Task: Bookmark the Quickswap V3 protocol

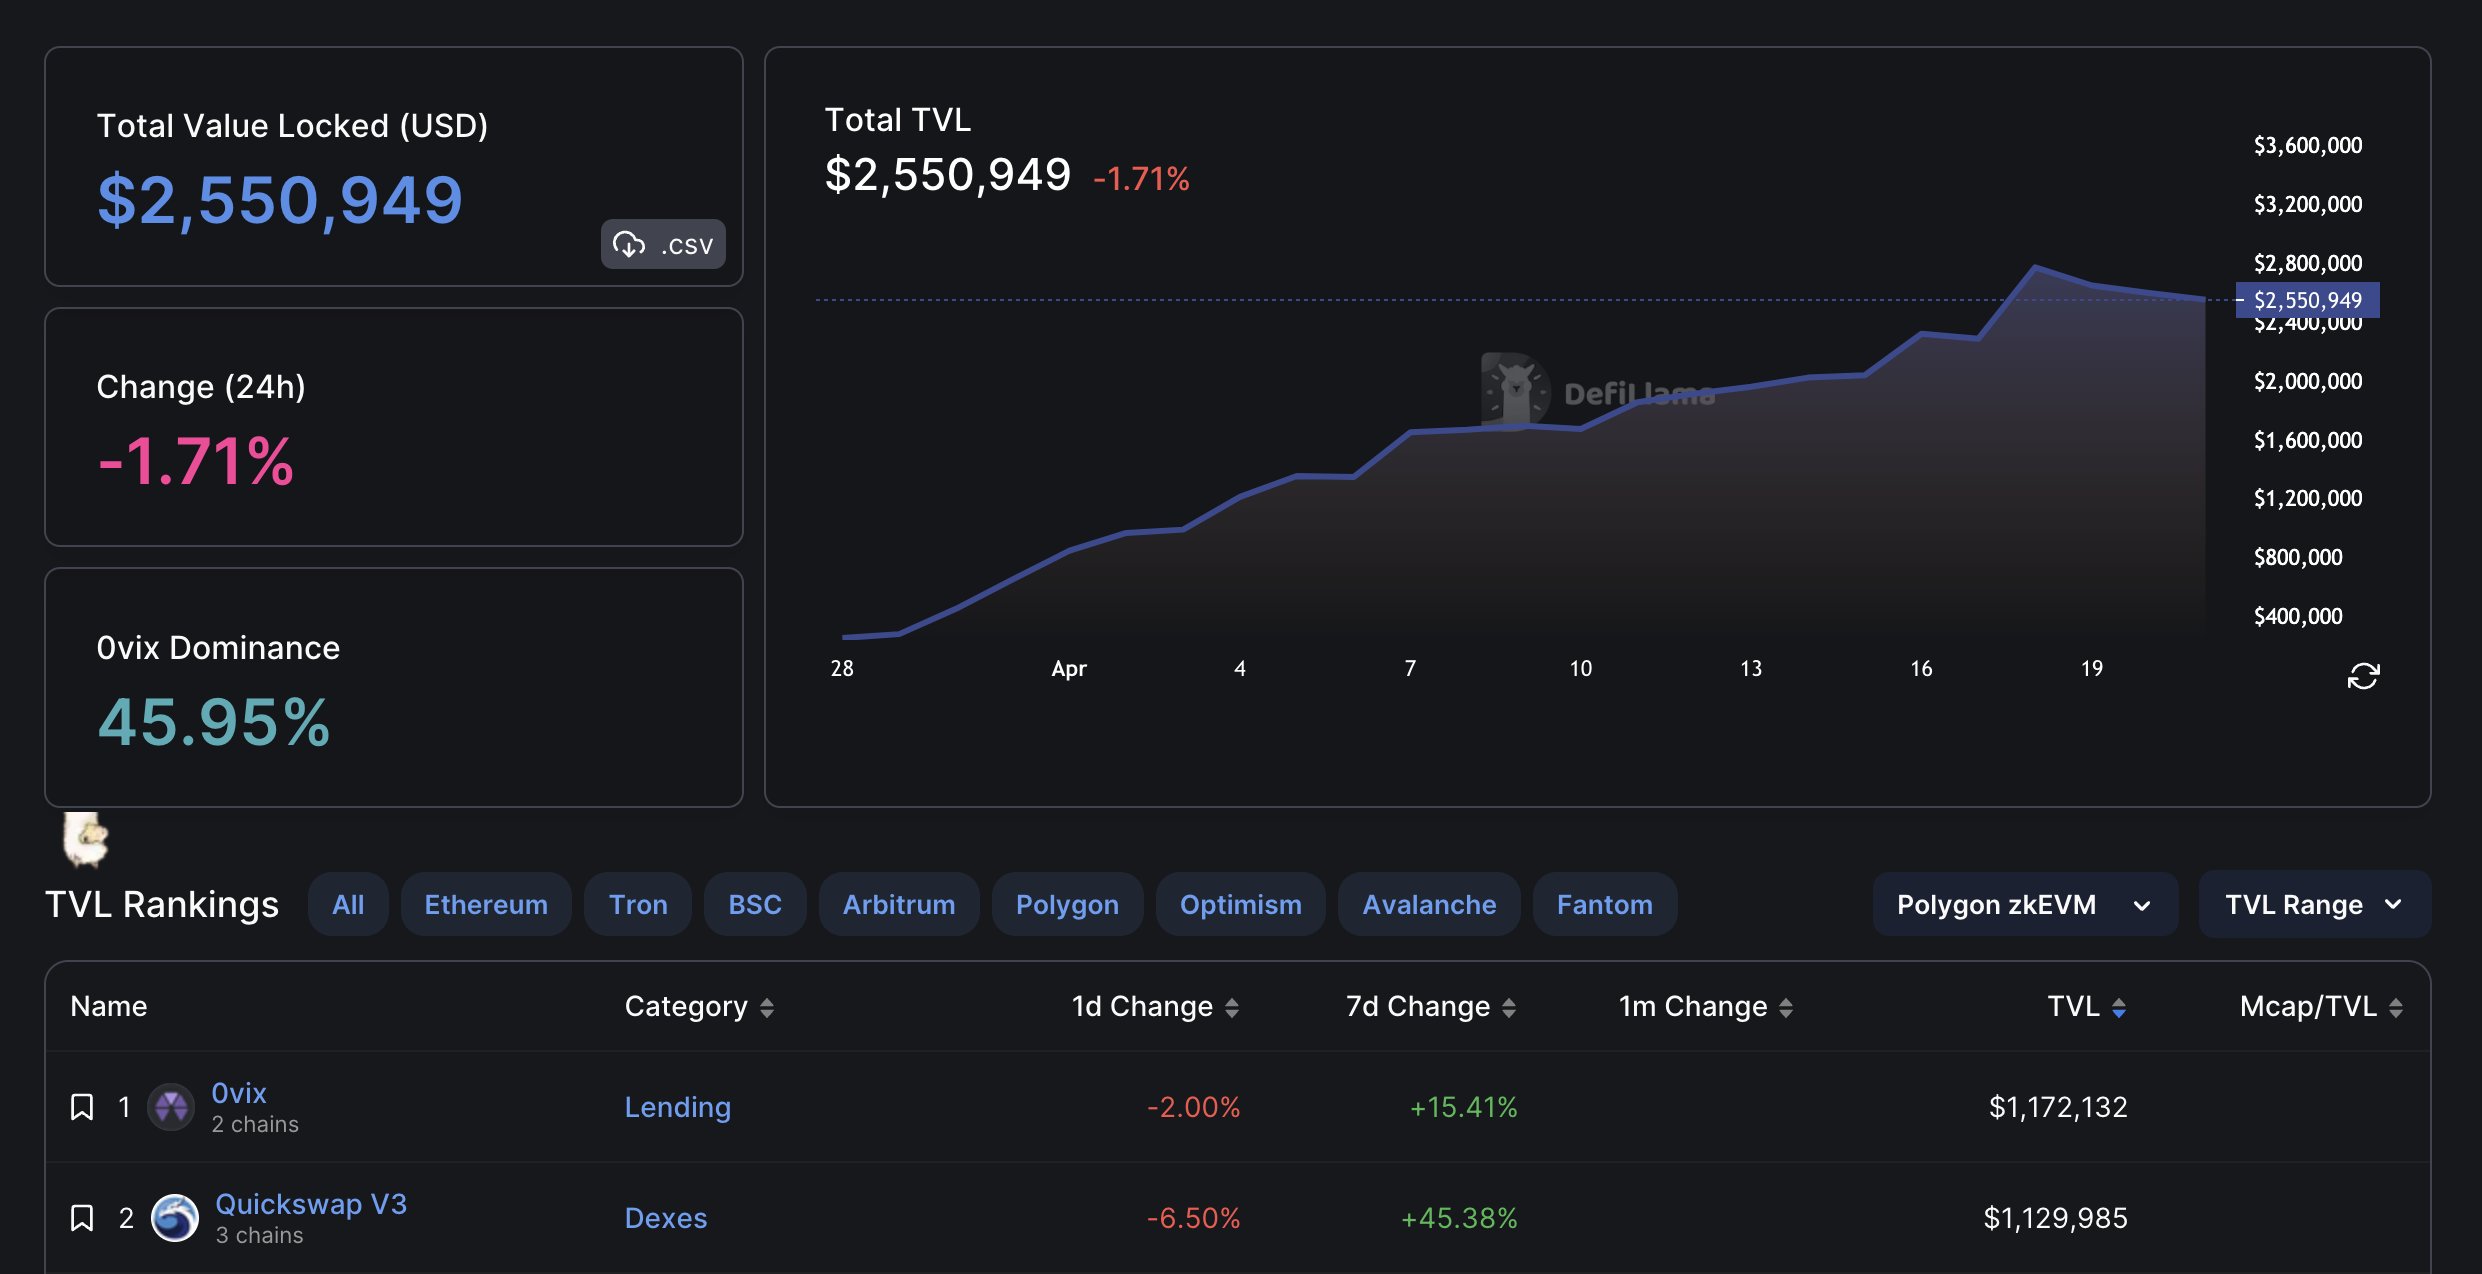Action: [x=81, y=1218]
